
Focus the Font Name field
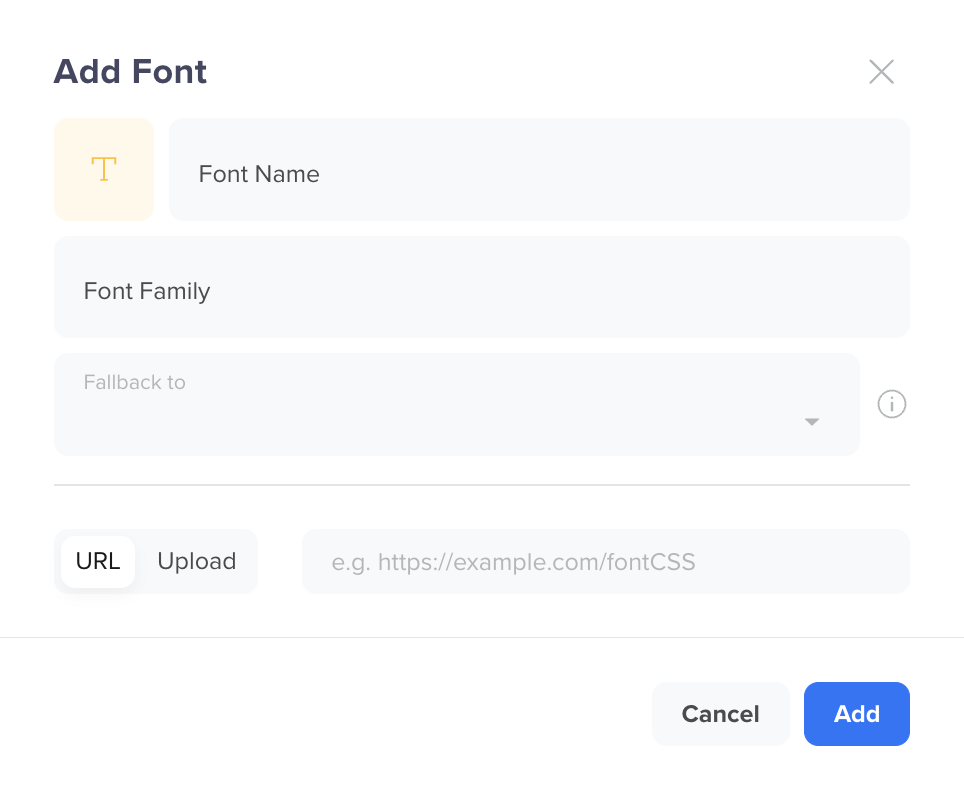pyautogui.click(x=539, y=170)
